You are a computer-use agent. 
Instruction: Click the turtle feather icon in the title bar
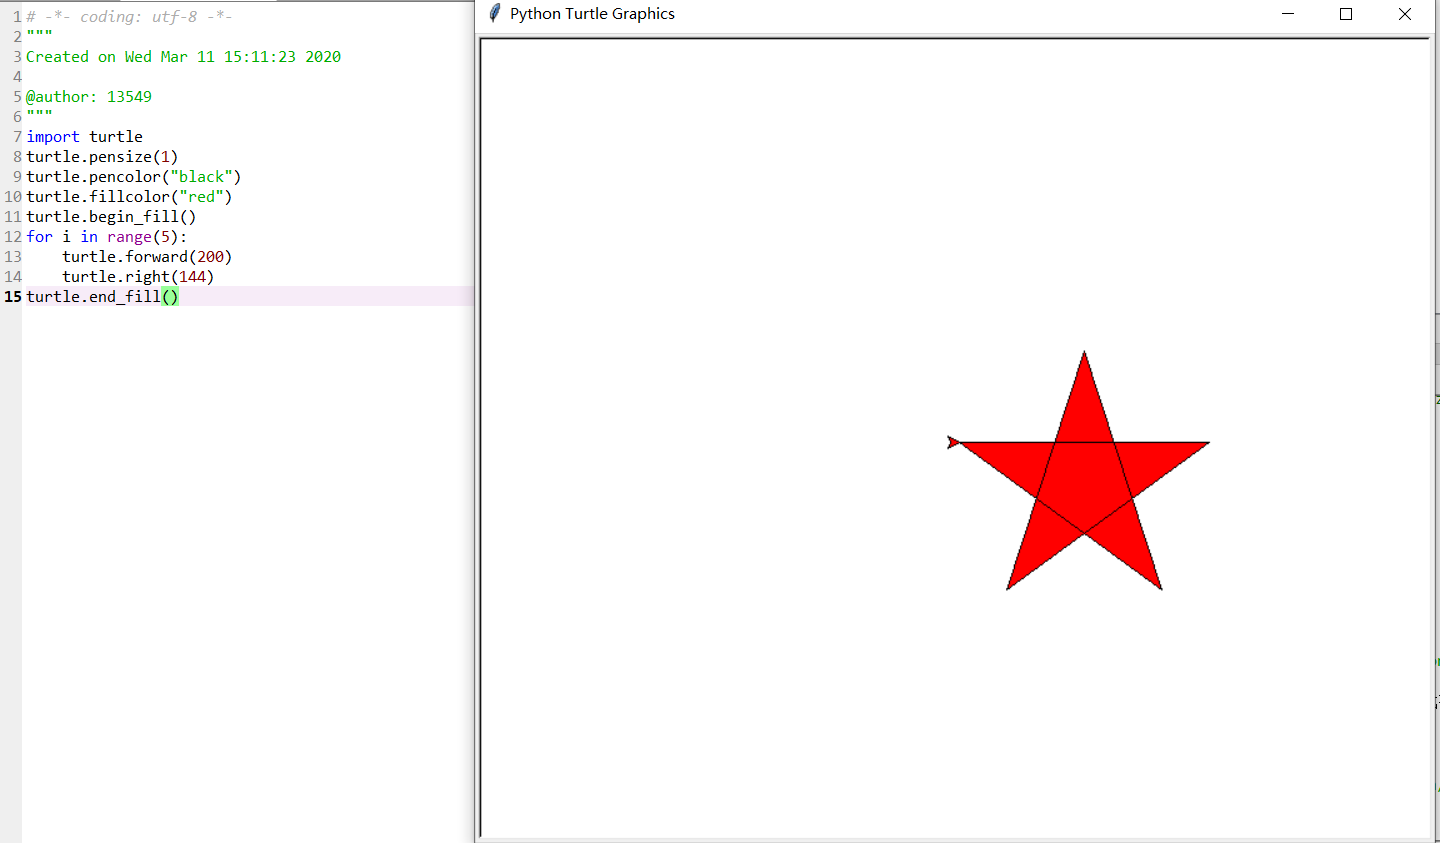[x=494, y=13]
